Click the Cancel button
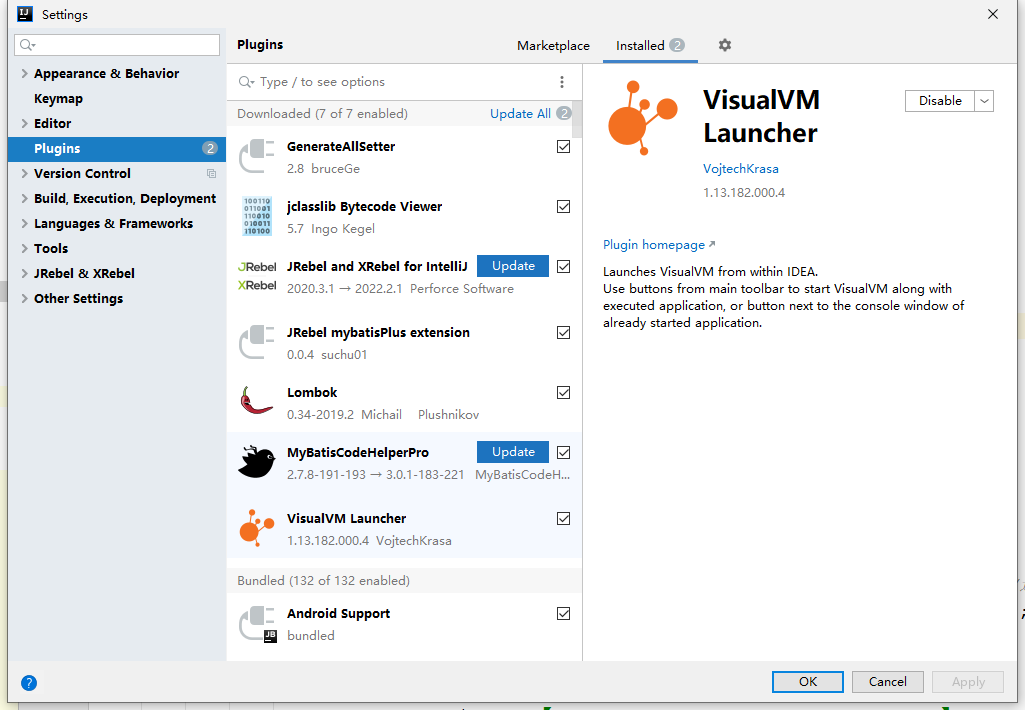The image size is (1025, 710). [888, 681]
